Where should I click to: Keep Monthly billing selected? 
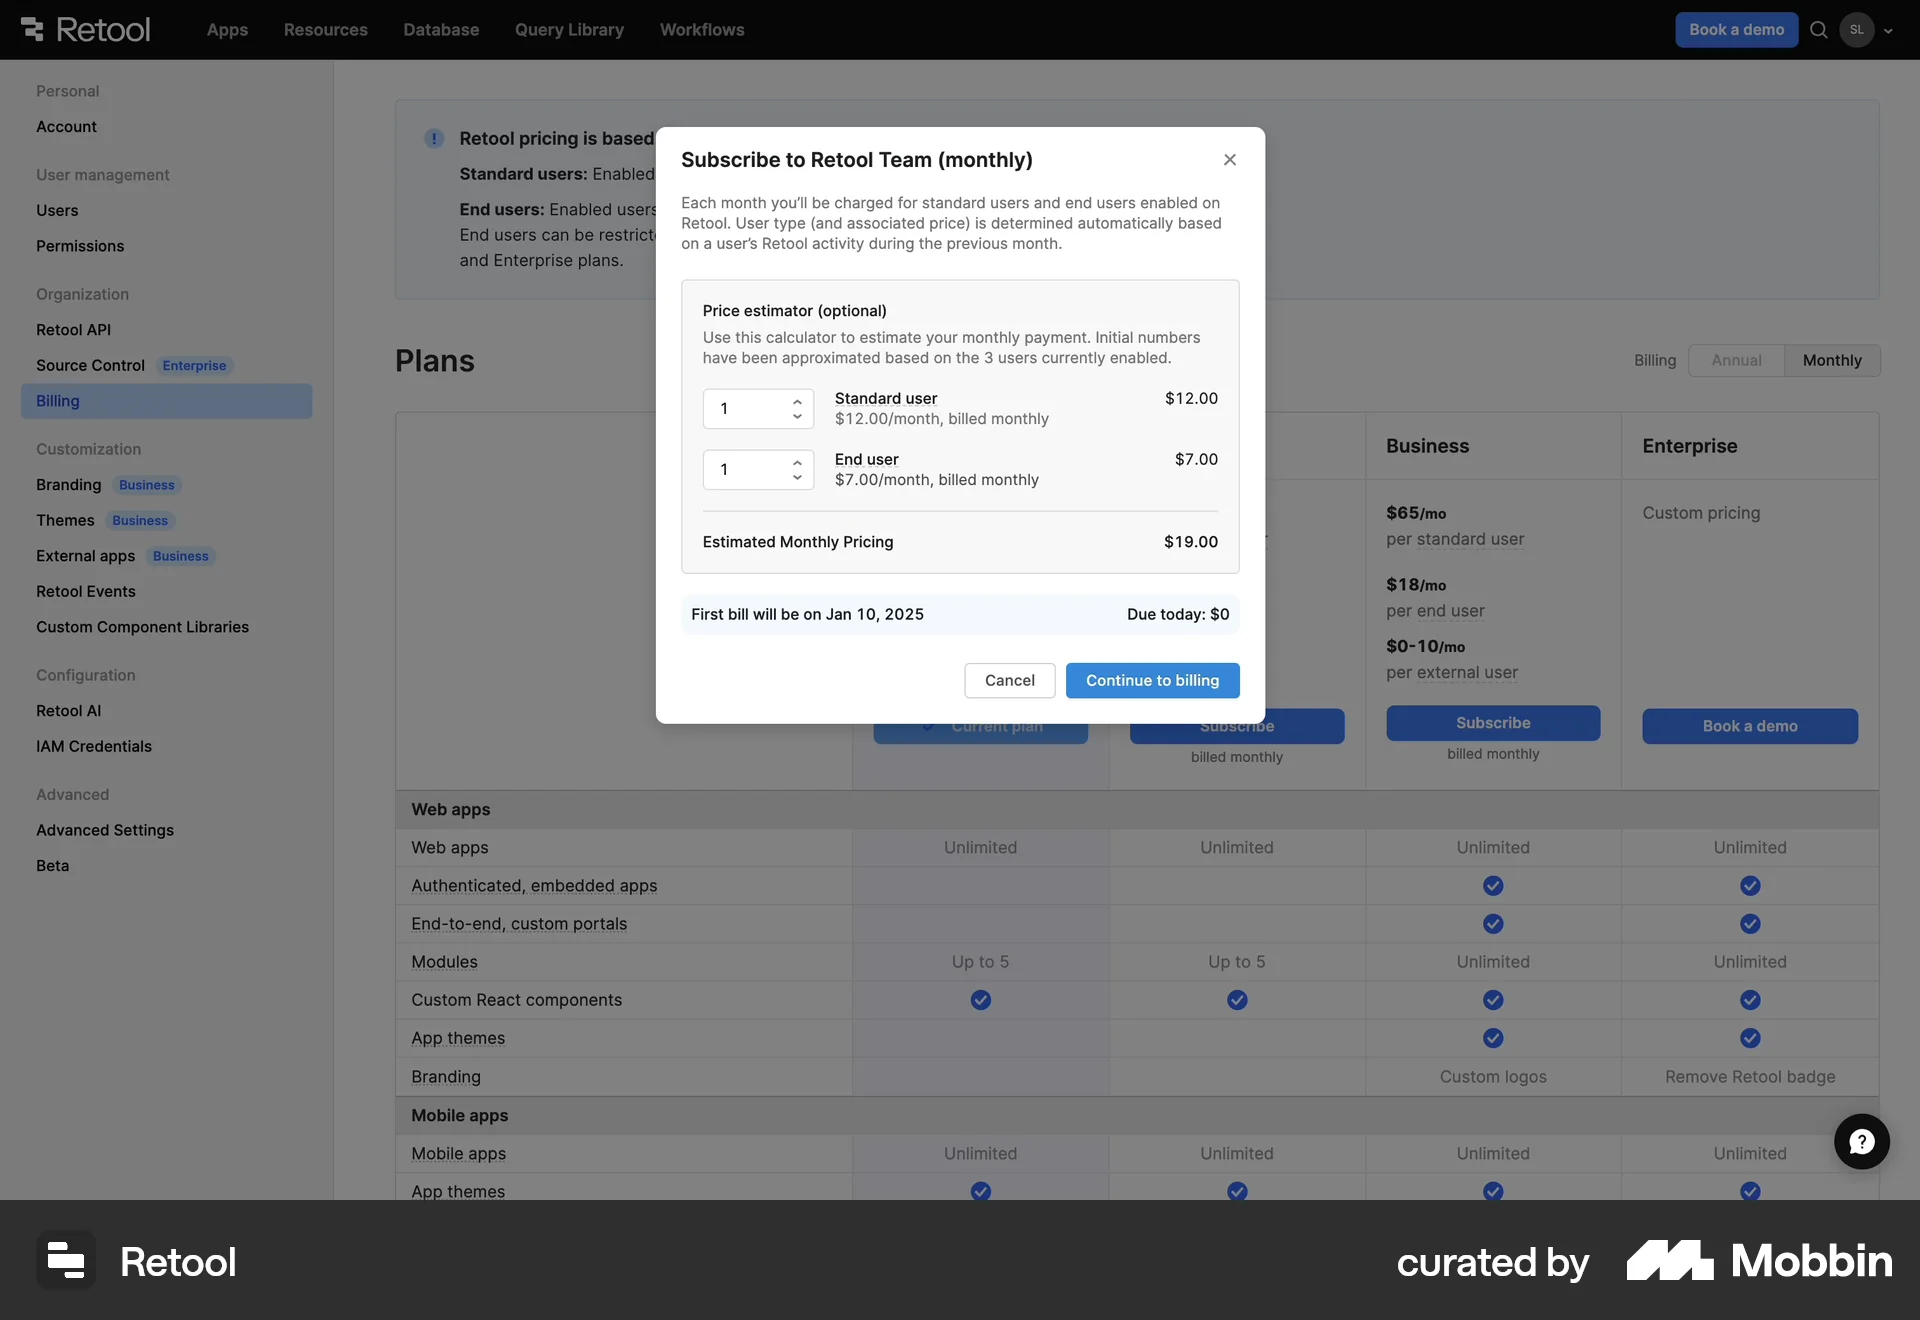point(1832,360)
